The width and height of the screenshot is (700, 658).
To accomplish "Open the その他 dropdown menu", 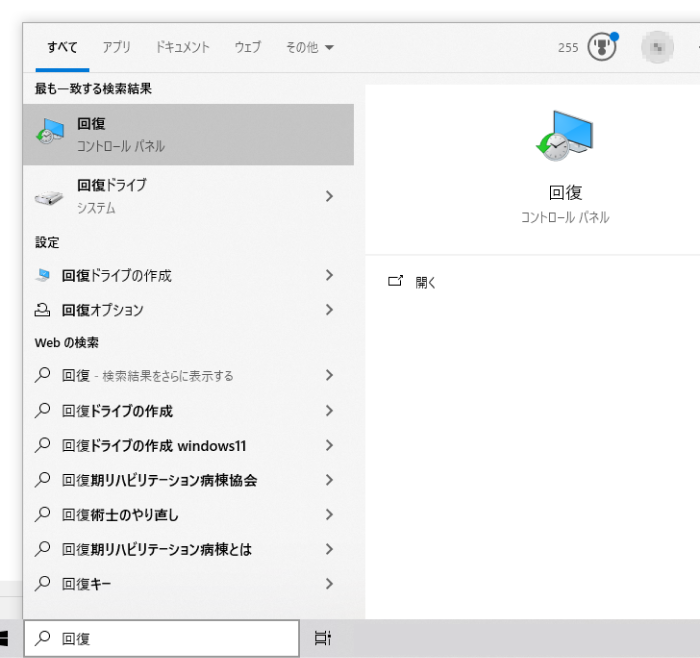I will click(x=309, y=47).
